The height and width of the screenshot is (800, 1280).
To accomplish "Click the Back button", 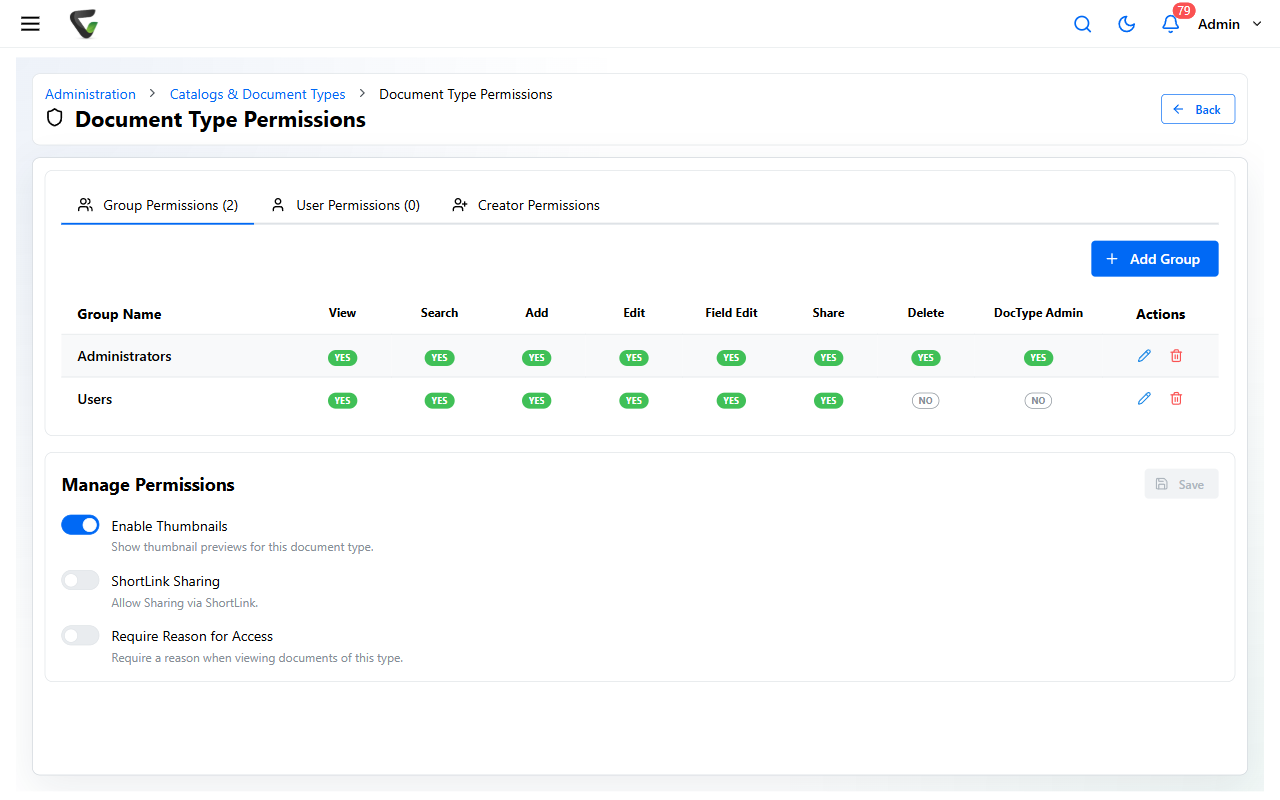I will click(1198, 109).
